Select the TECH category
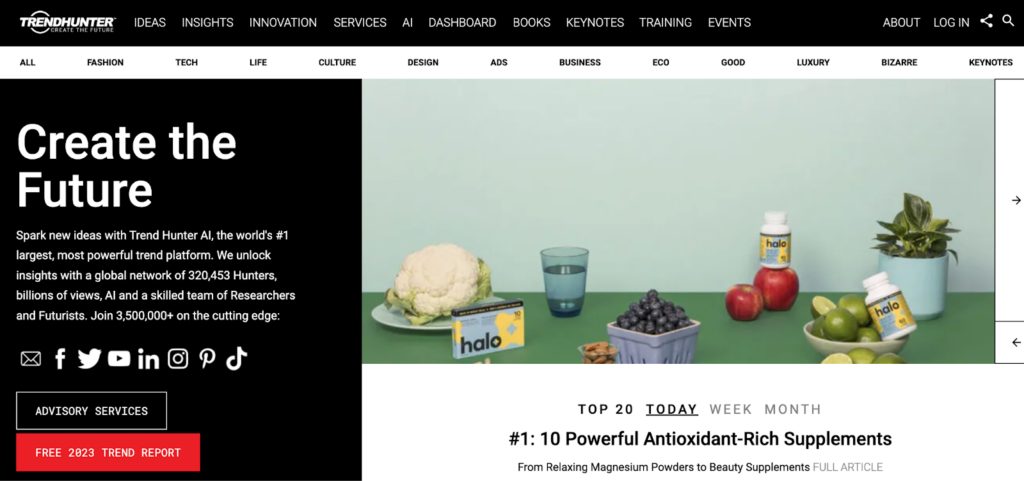The width and height of the screenshot is (1024, 481). 186,63
